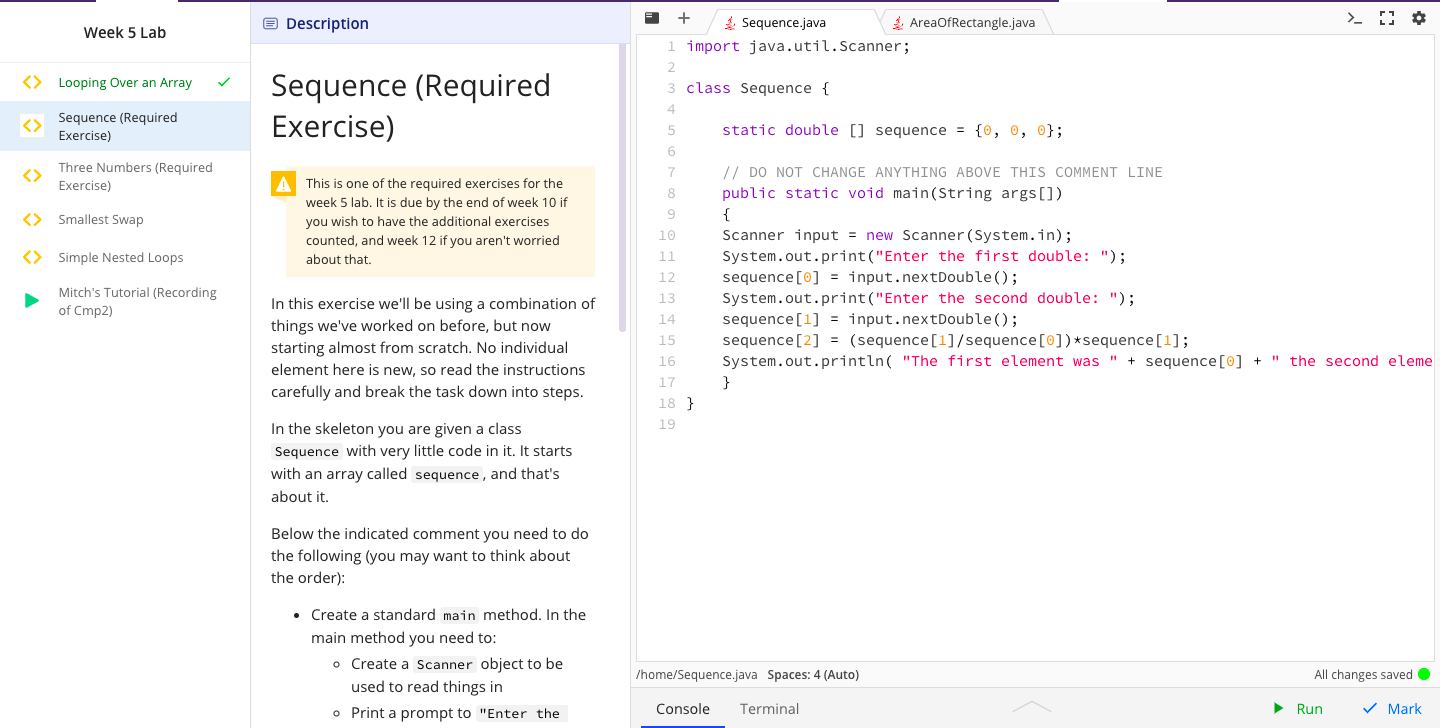1440x728 pixels.
Task: Open the terminal icon above the editor
Action: coord(1353,17)
